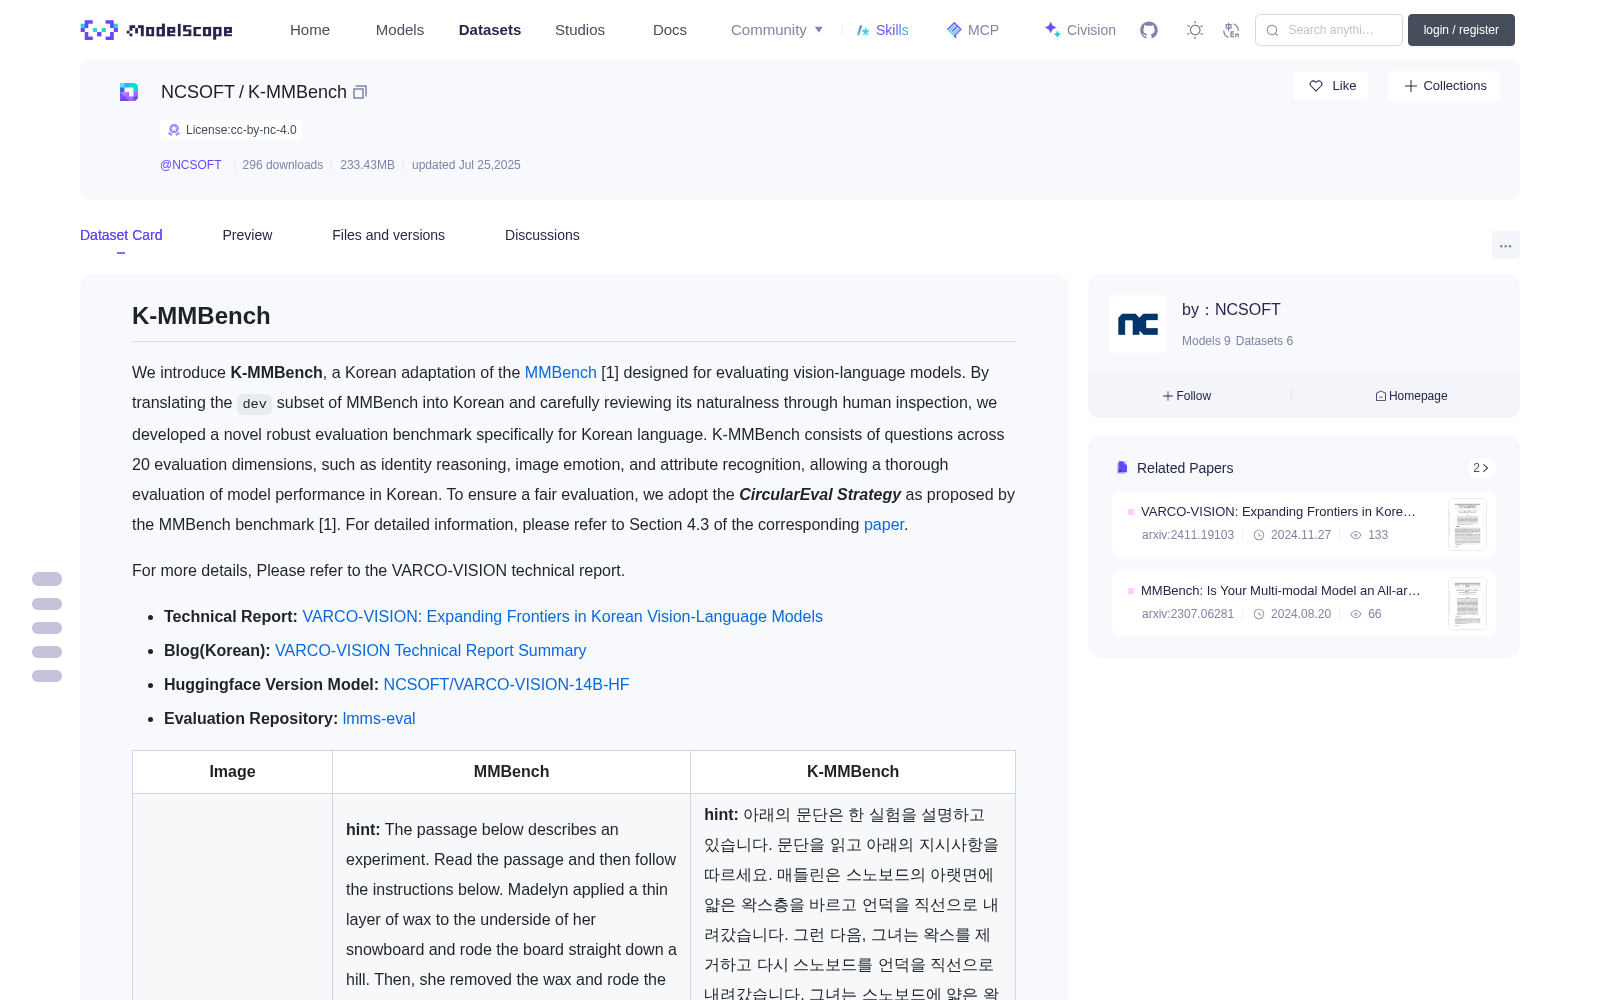Click the plus icon on Collections
Image resolution: width=1600 pixels, height=1000 pixels.
tap(1410, 86)
